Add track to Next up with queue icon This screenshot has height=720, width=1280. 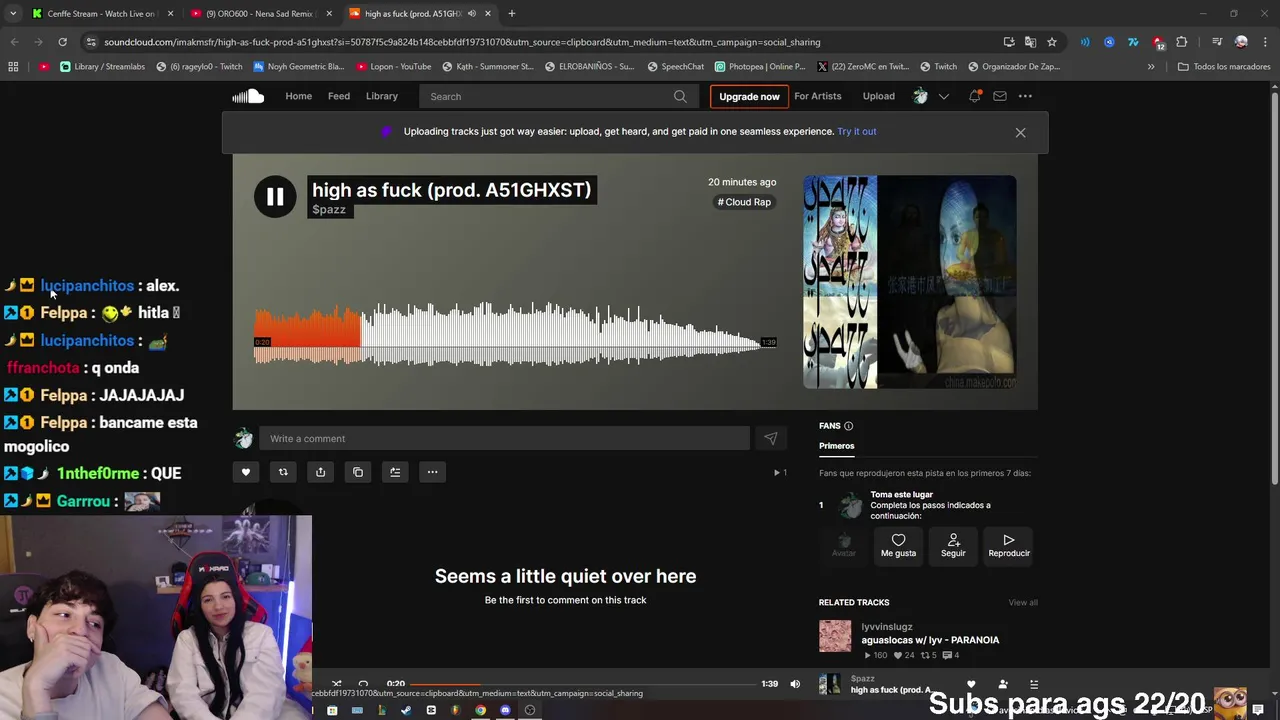pyautogui.click(x=395, y=472)
